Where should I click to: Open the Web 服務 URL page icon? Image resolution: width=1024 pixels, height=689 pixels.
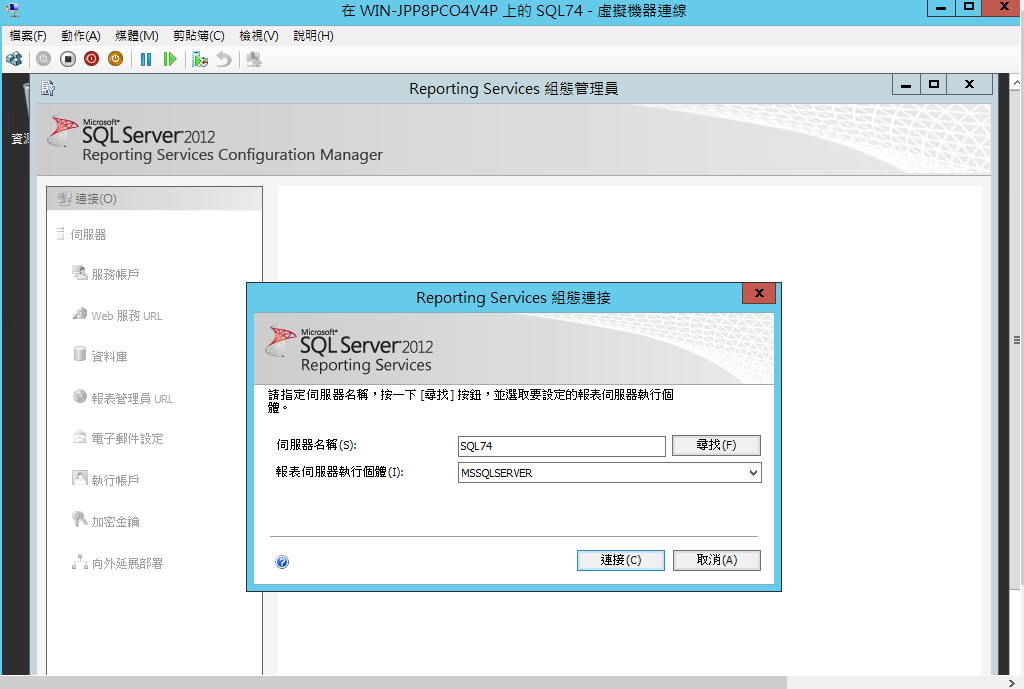click(x=80, y=314)
